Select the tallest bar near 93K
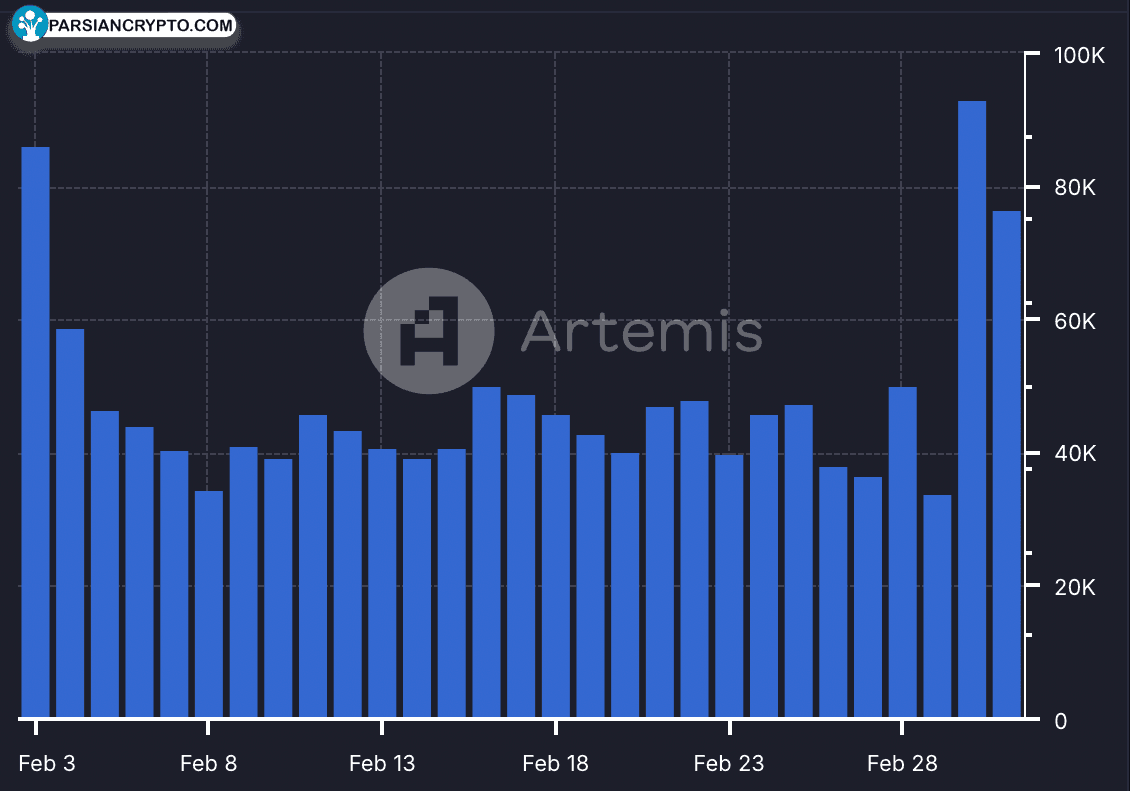This screenshot has width=1130, height=791. [971, 408]
